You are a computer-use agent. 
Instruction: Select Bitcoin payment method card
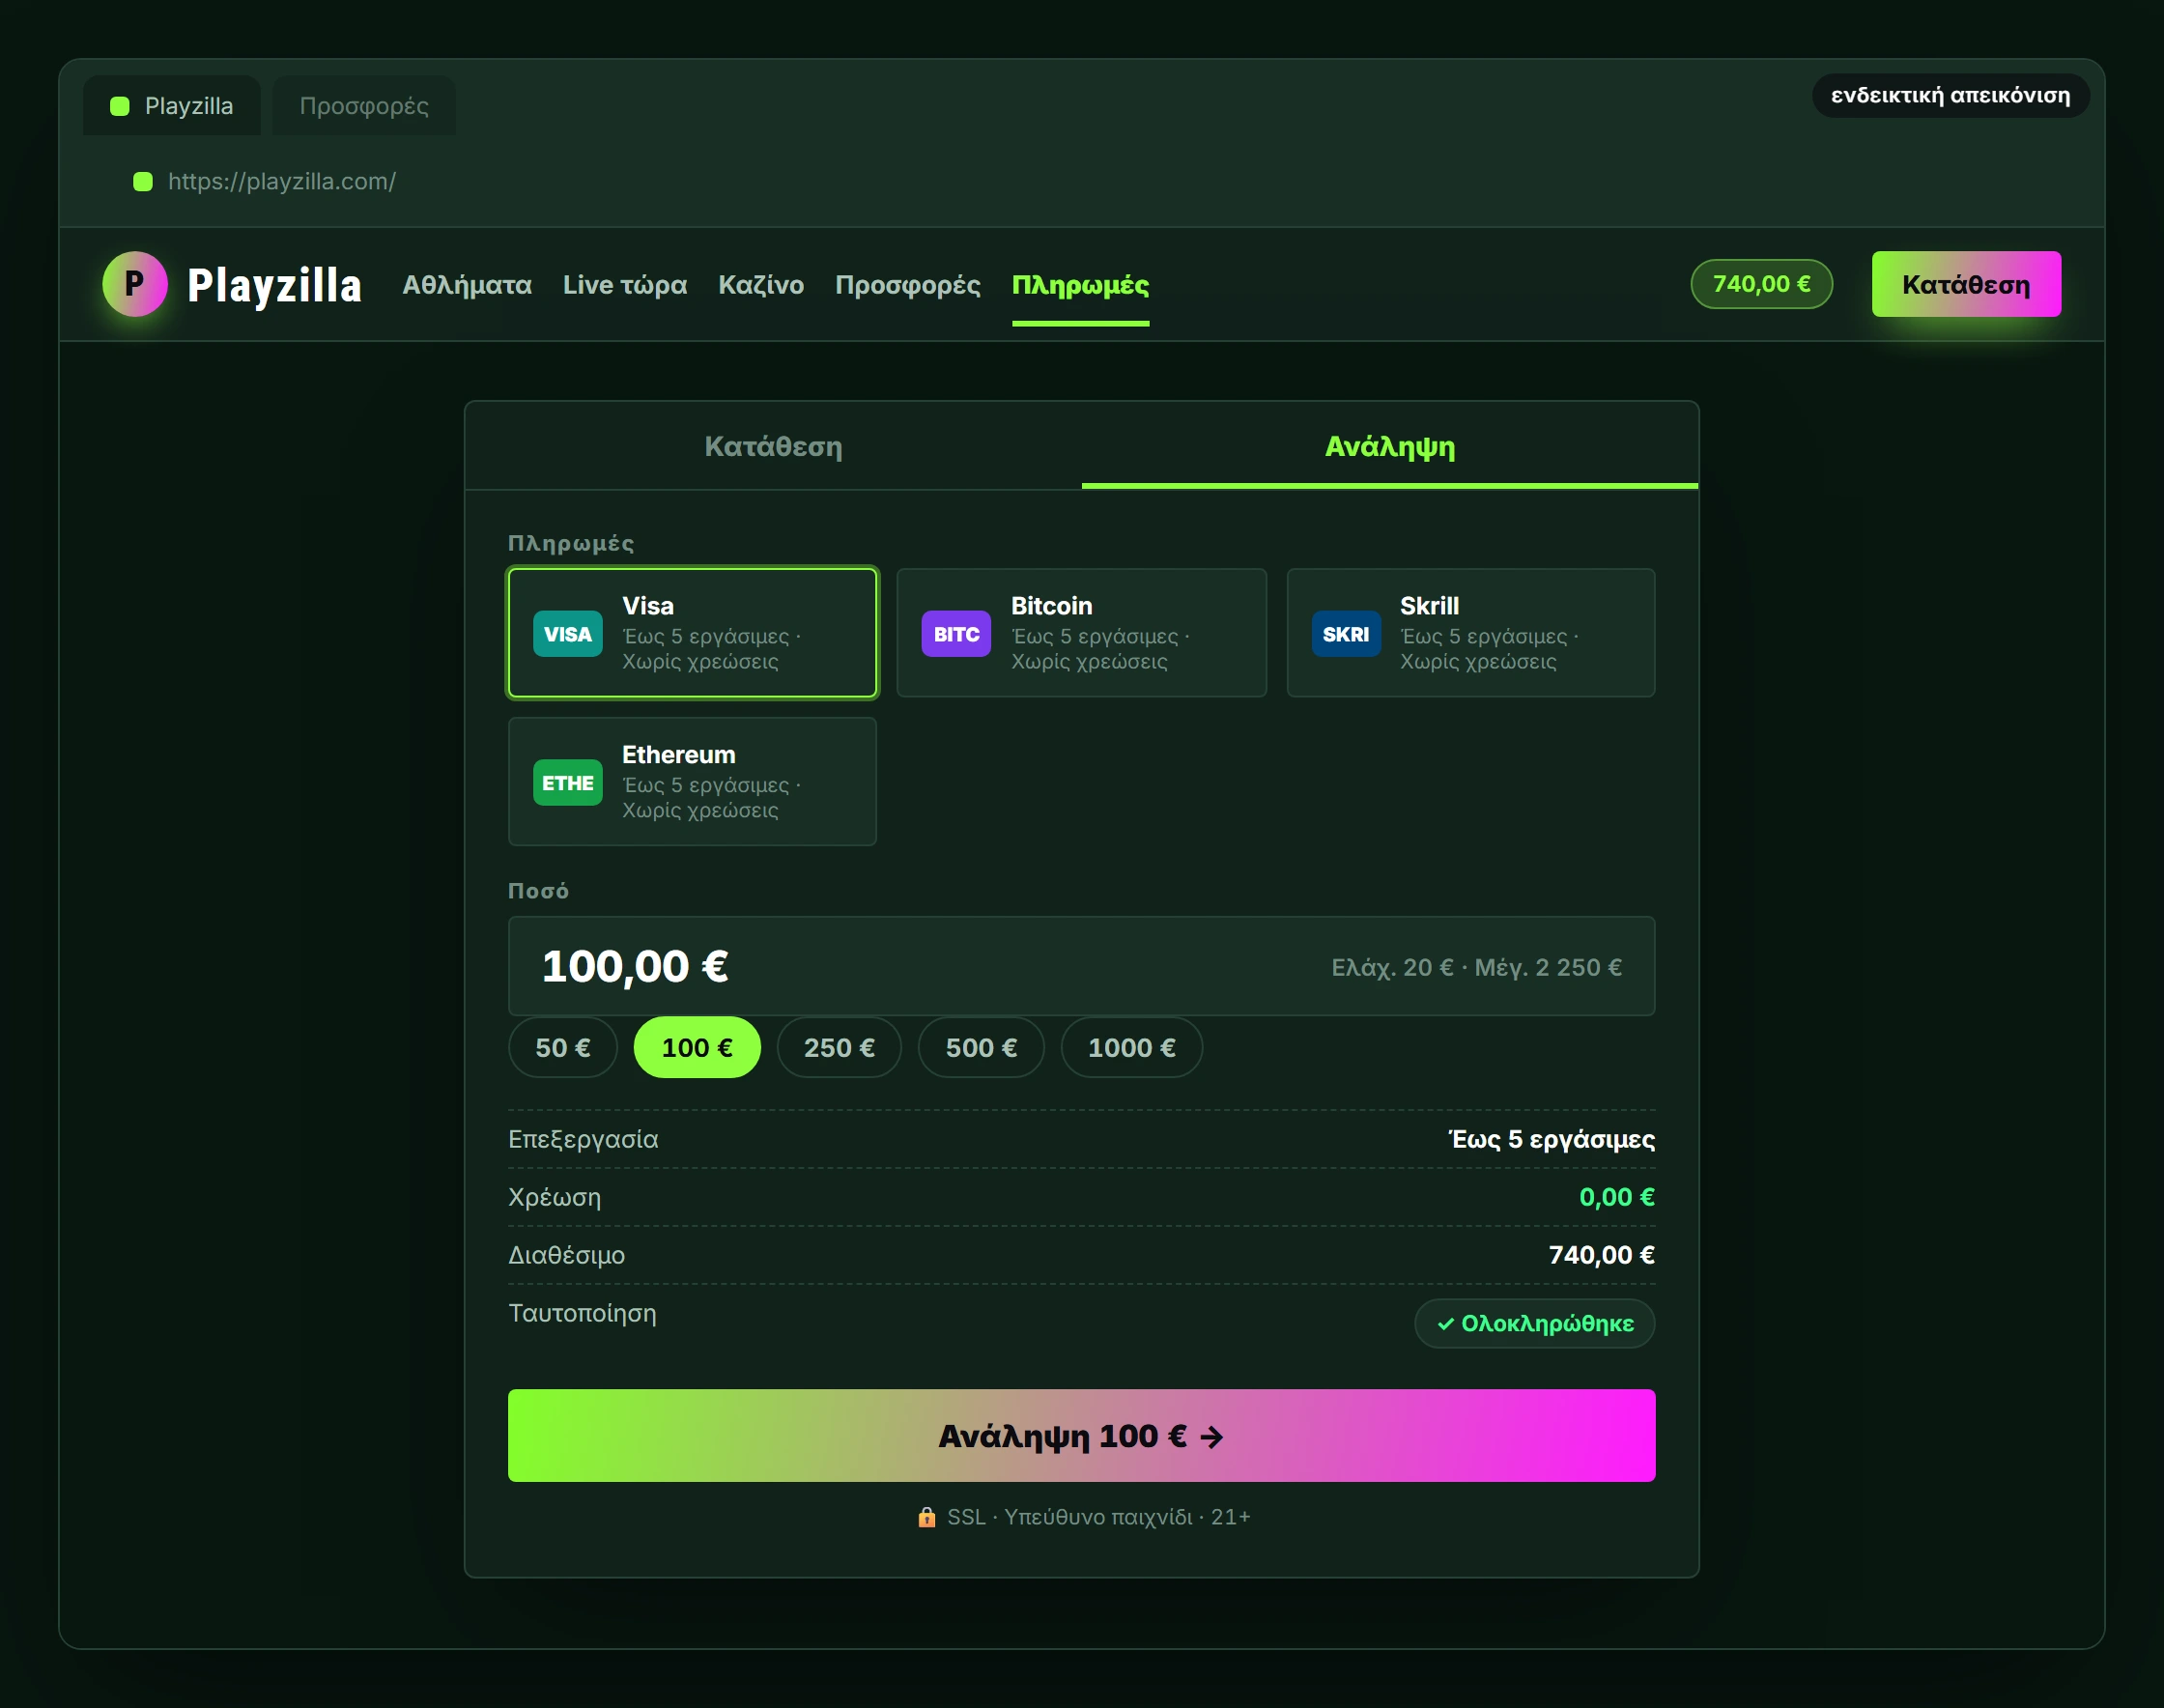coord(1082,633)
